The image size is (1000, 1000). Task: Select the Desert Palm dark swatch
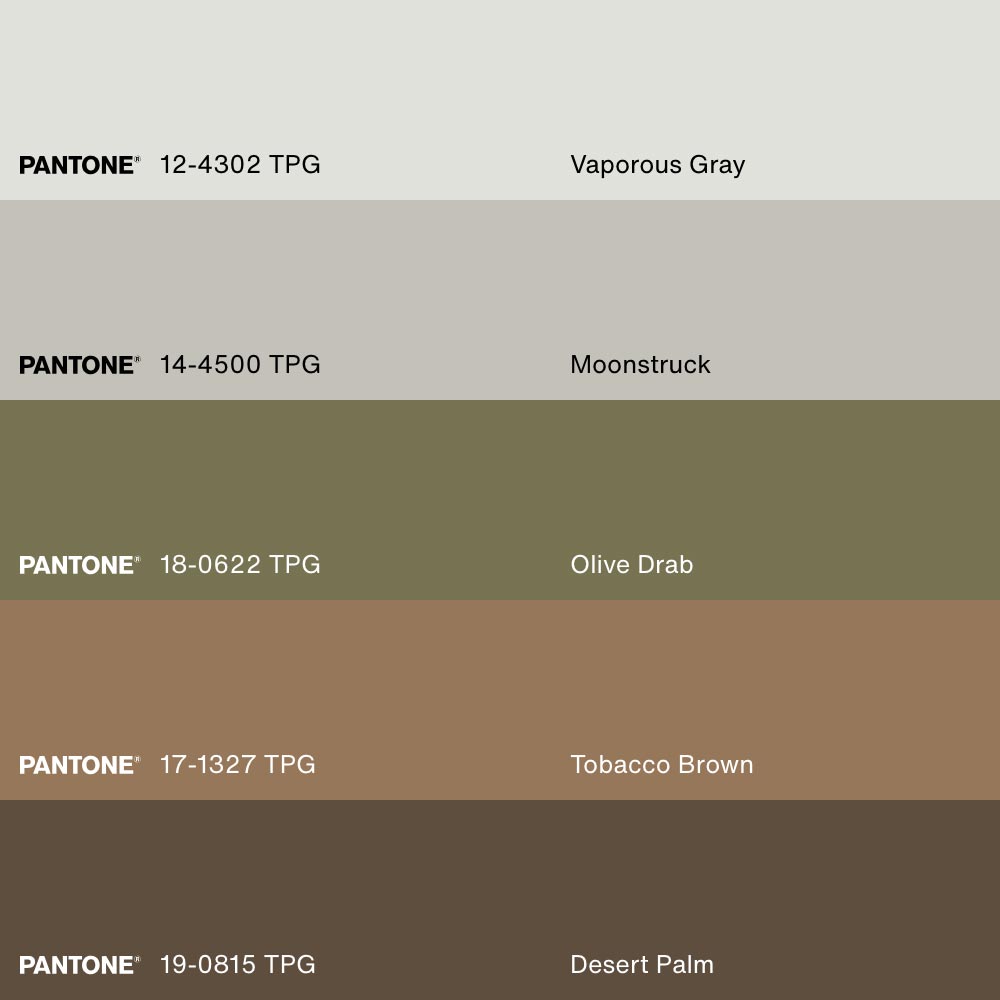pyautogui.click(x=500, y=880)
